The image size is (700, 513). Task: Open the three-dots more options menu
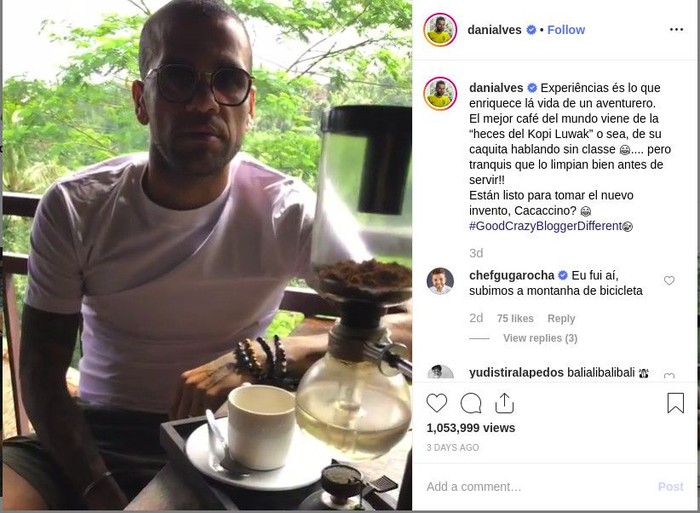point(676,29)
